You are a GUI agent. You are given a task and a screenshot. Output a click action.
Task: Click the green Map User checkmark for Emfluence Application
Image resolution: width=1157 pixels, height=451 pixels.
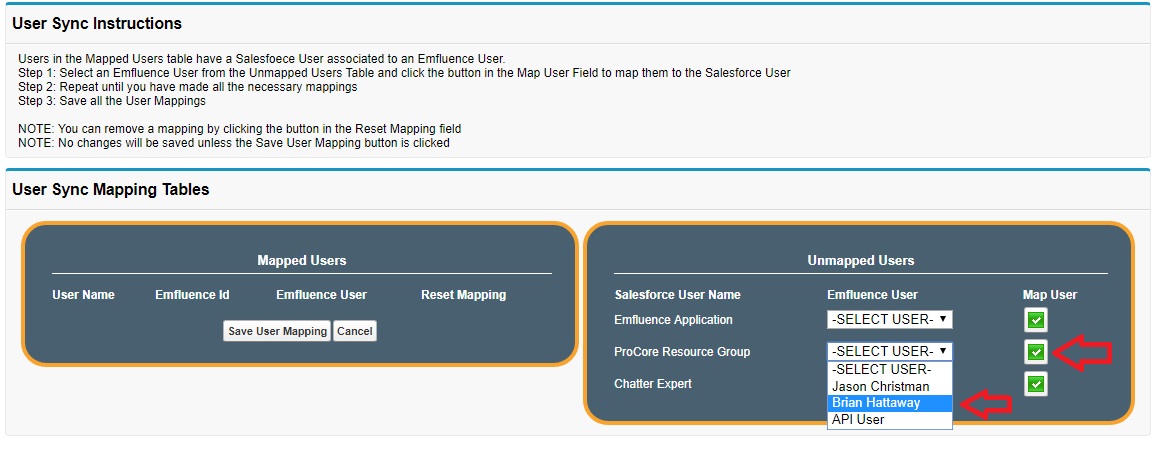coord(1036,320)
